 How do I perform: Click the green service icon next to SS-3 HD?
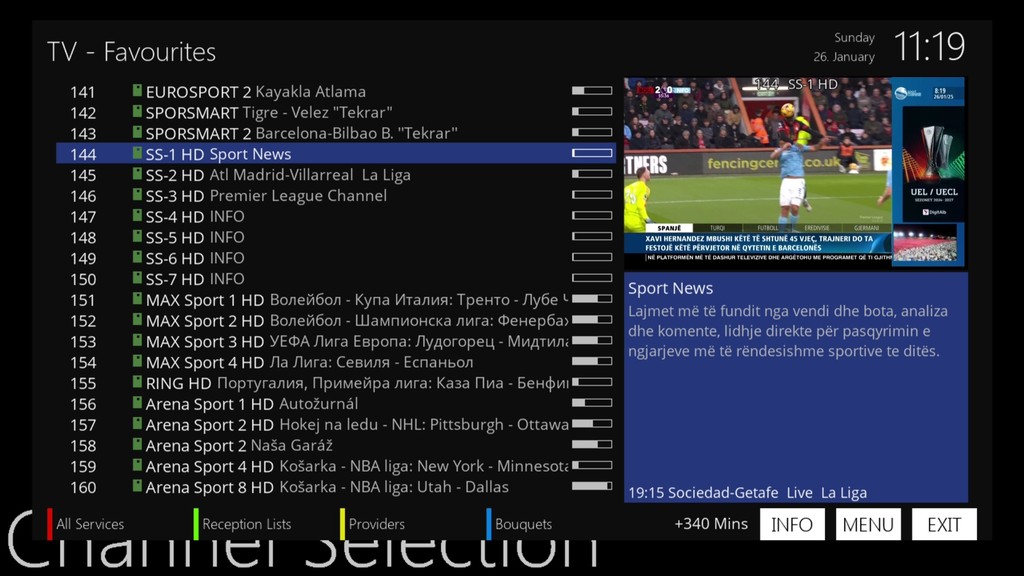pyautogui.click(x=137, y=195)
